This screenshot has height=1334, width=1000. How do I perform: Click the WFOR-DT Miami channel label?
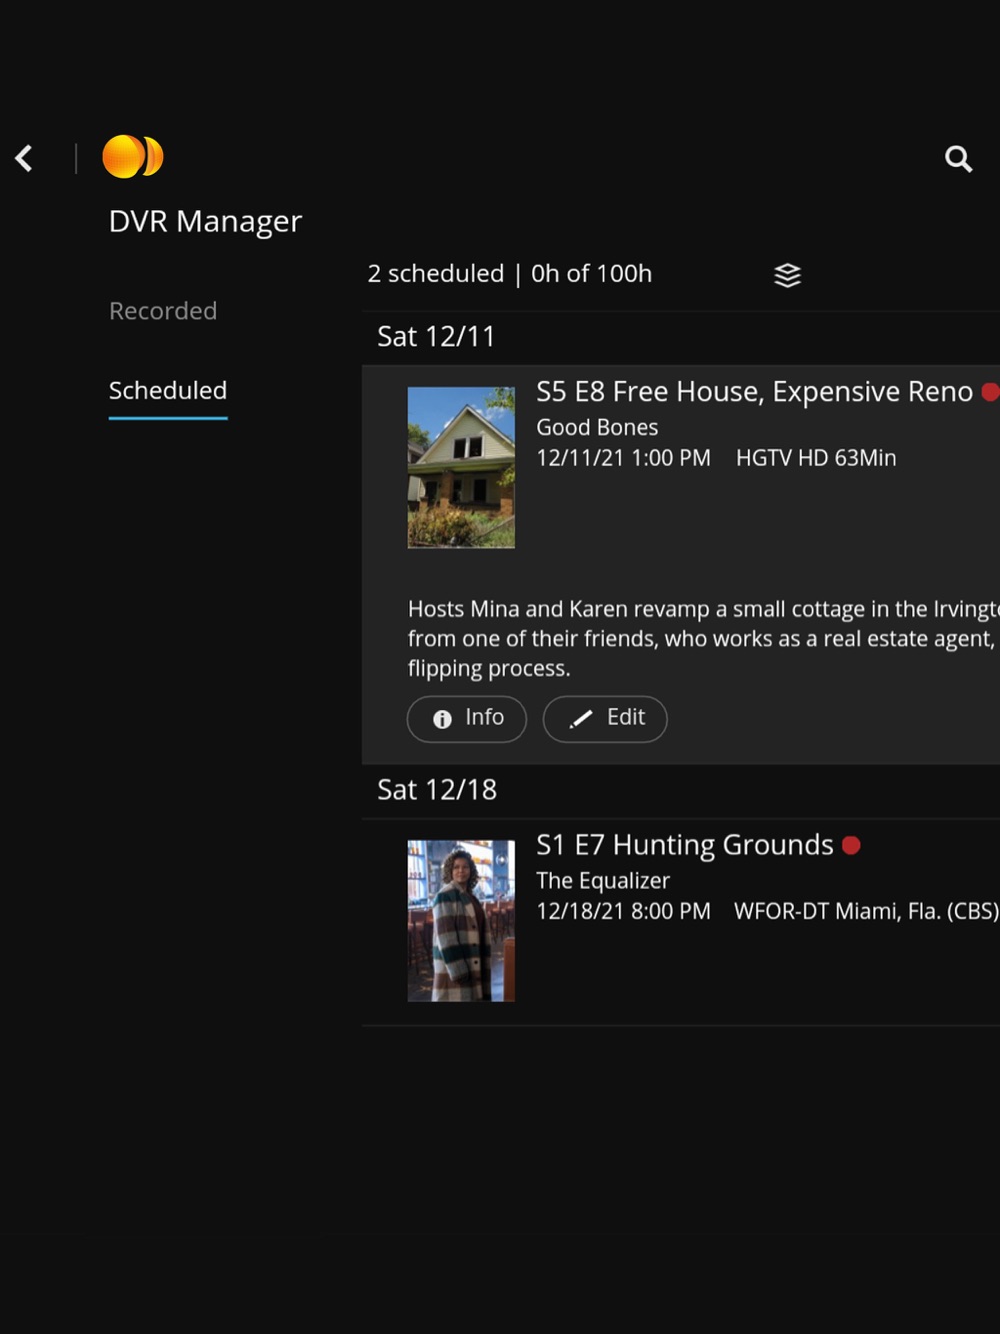pyautogui.click(x=866, y=911)
